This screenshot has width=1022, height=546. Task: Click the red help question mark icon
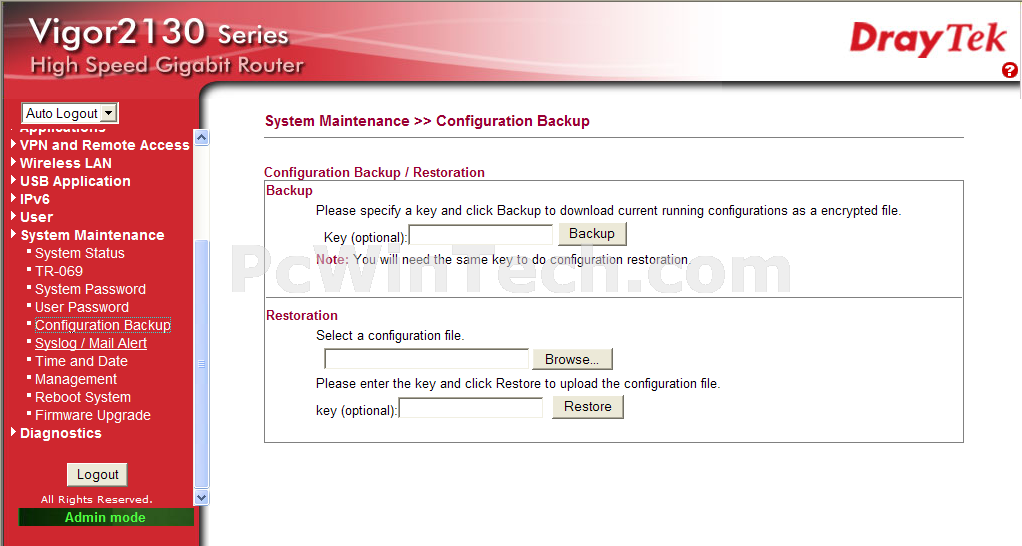[1009, 70]
